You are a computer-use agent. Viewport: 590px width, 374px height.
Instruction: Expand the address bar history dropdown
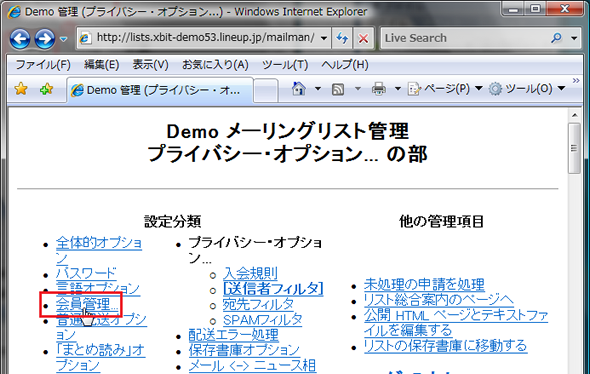[x=324, y=38]
